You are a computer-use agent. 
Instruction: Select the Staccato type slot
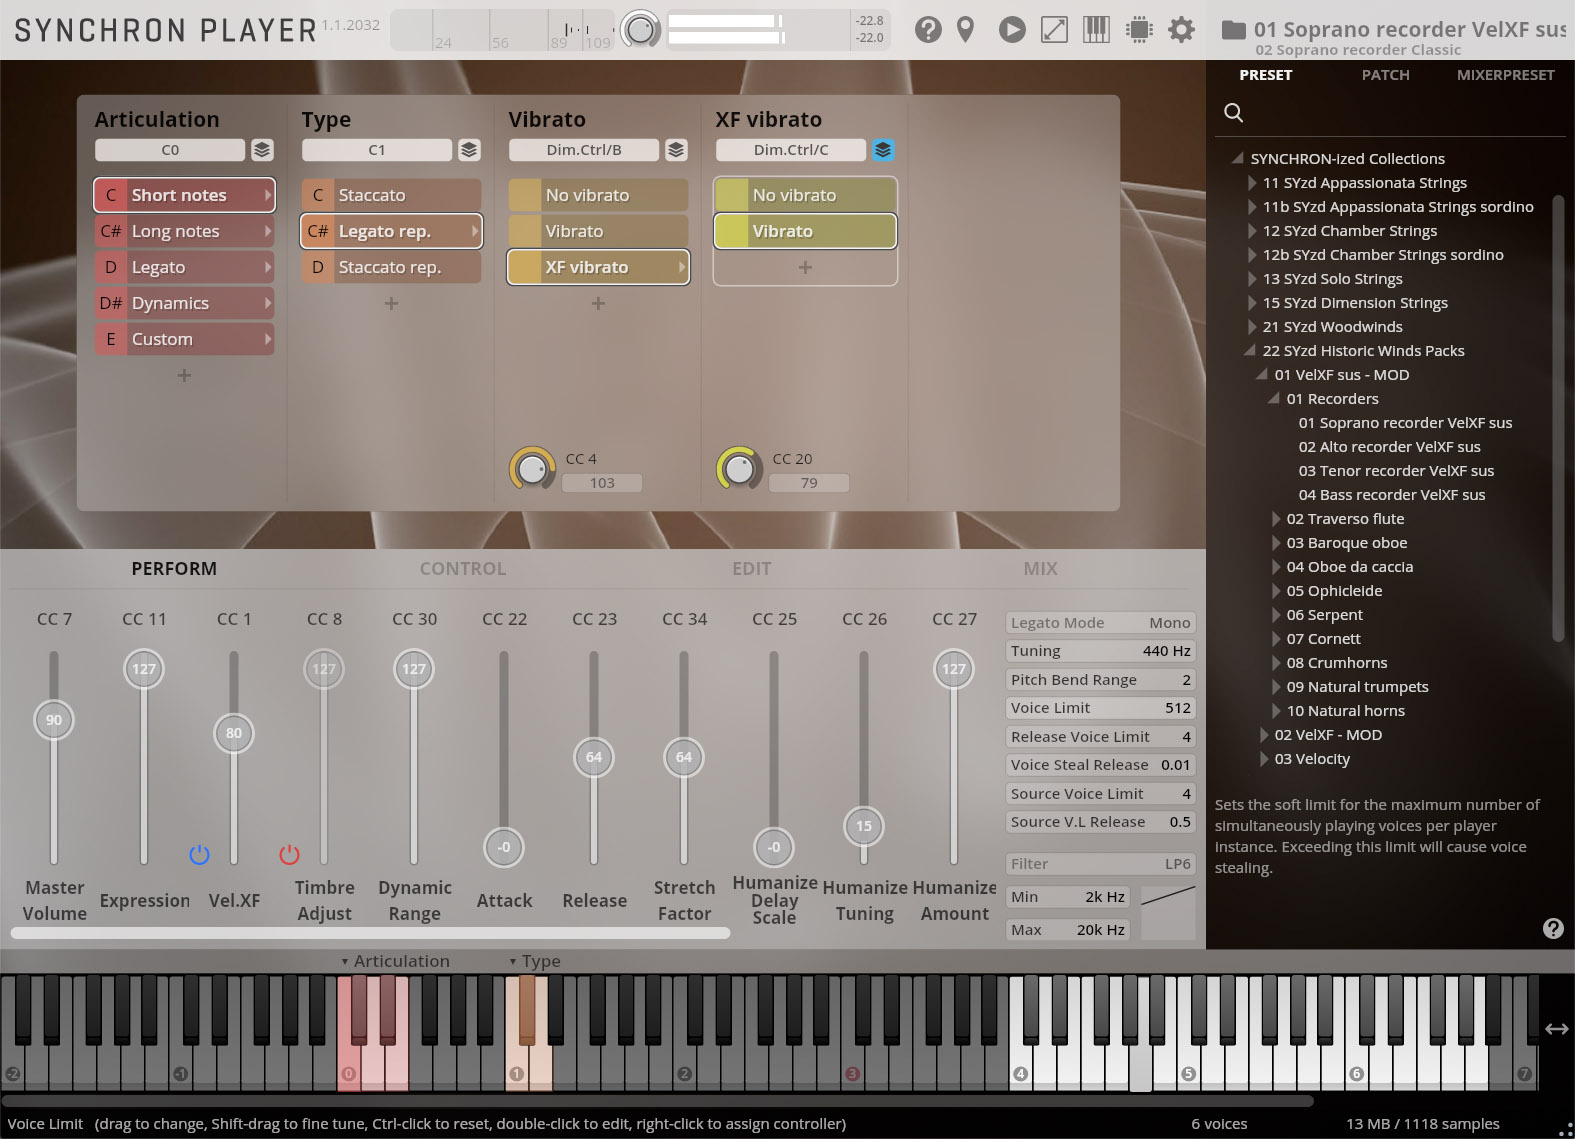391,195
